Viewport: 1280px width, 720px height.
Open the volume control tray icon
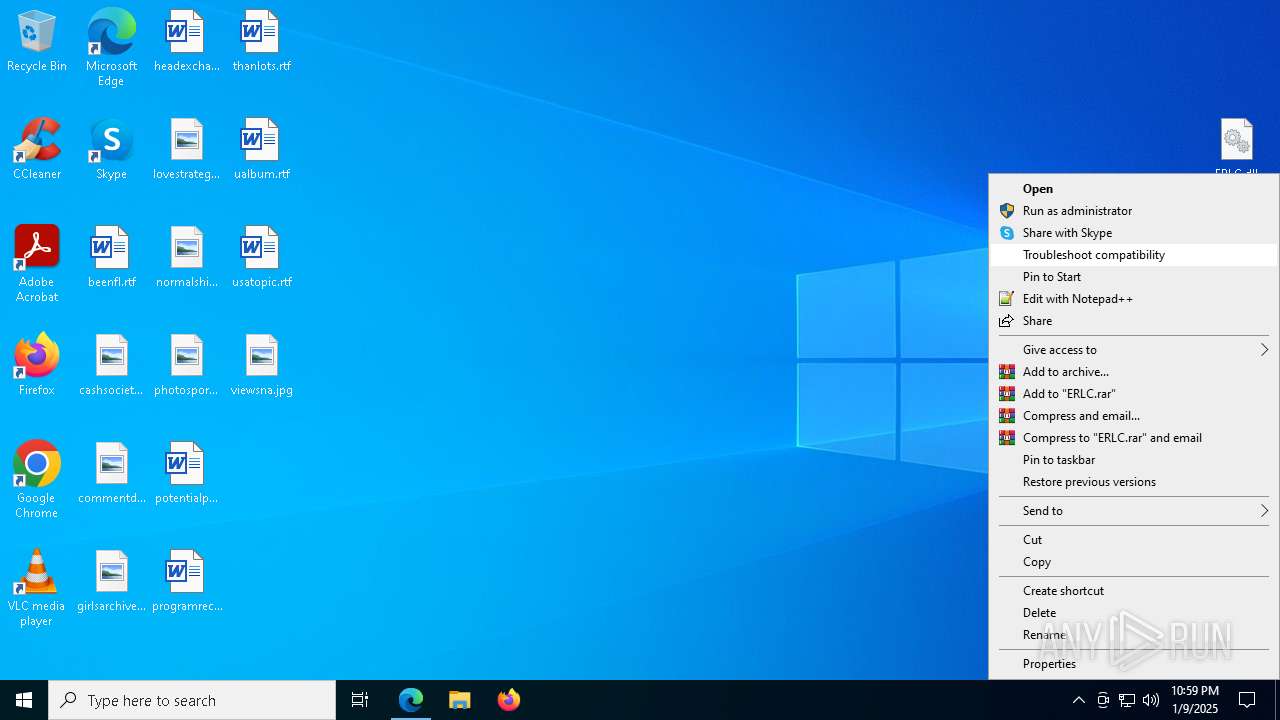pos(1151,700)
